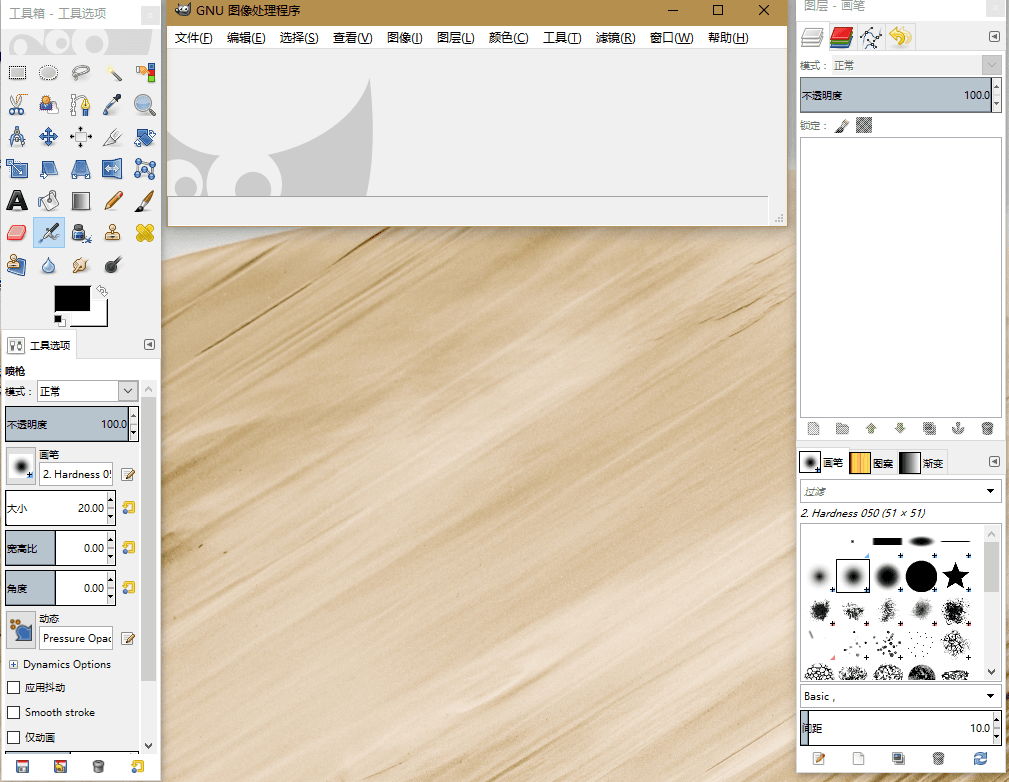
Task: Select the Bucket Fill tool
Action: click(x=49, y=201)
